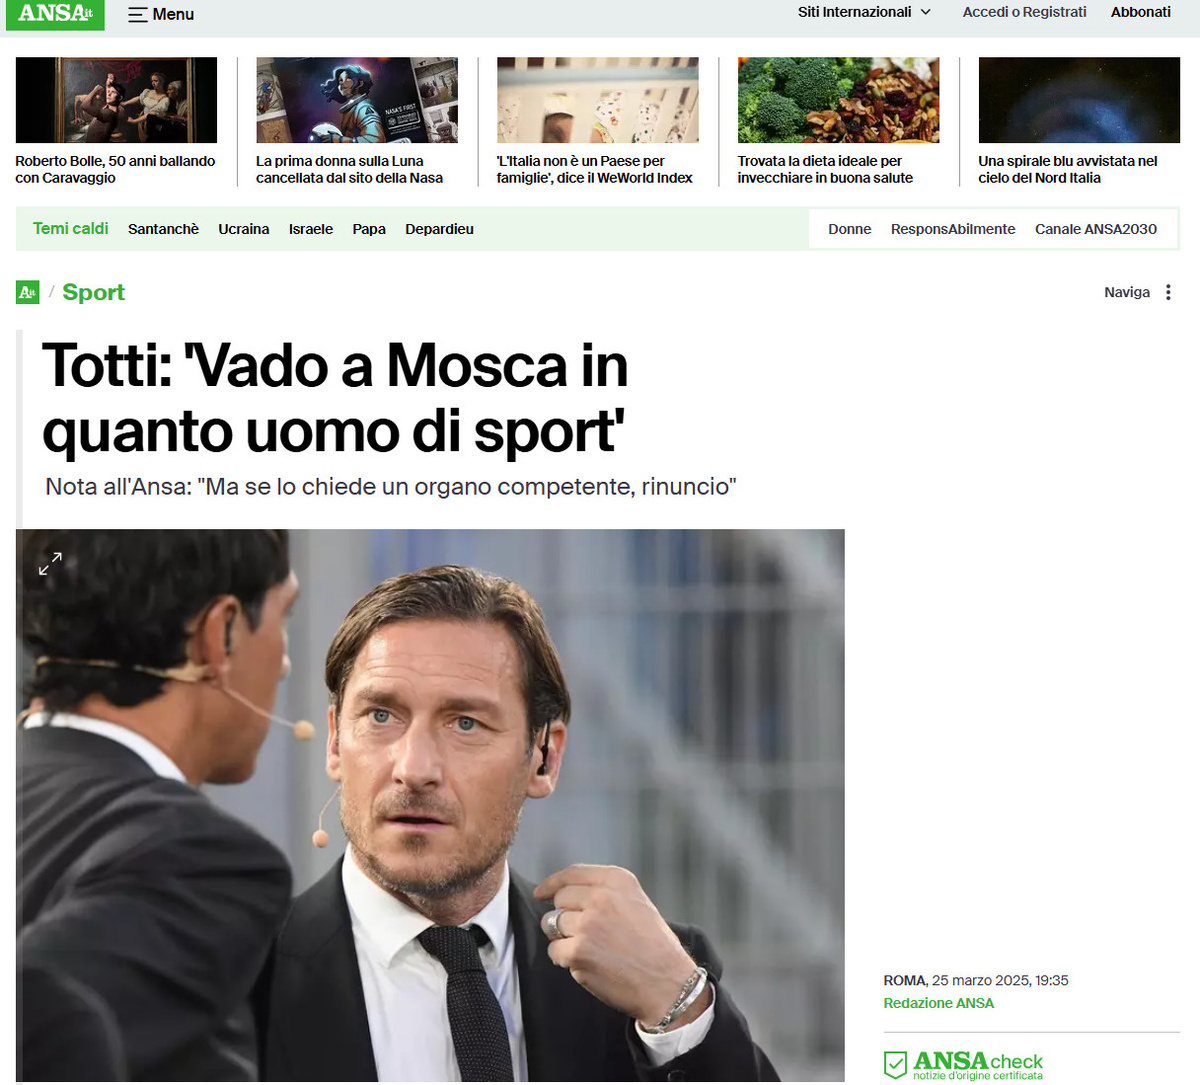Select the Santanchè hot topic

(x=163, y=229)
